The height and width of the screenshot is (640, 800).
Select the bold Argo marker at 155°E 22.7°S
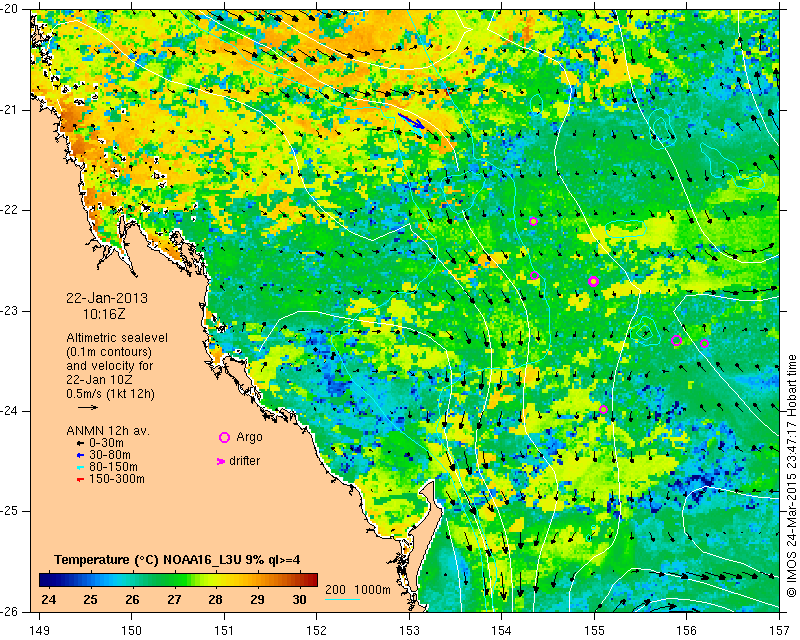coord(593,281)
